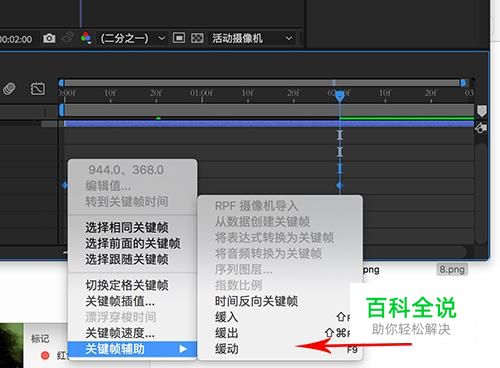Open 关键帧插值... dialog
Screen dimensions: 500x368
pyautogui.click(x=120, y=301)
